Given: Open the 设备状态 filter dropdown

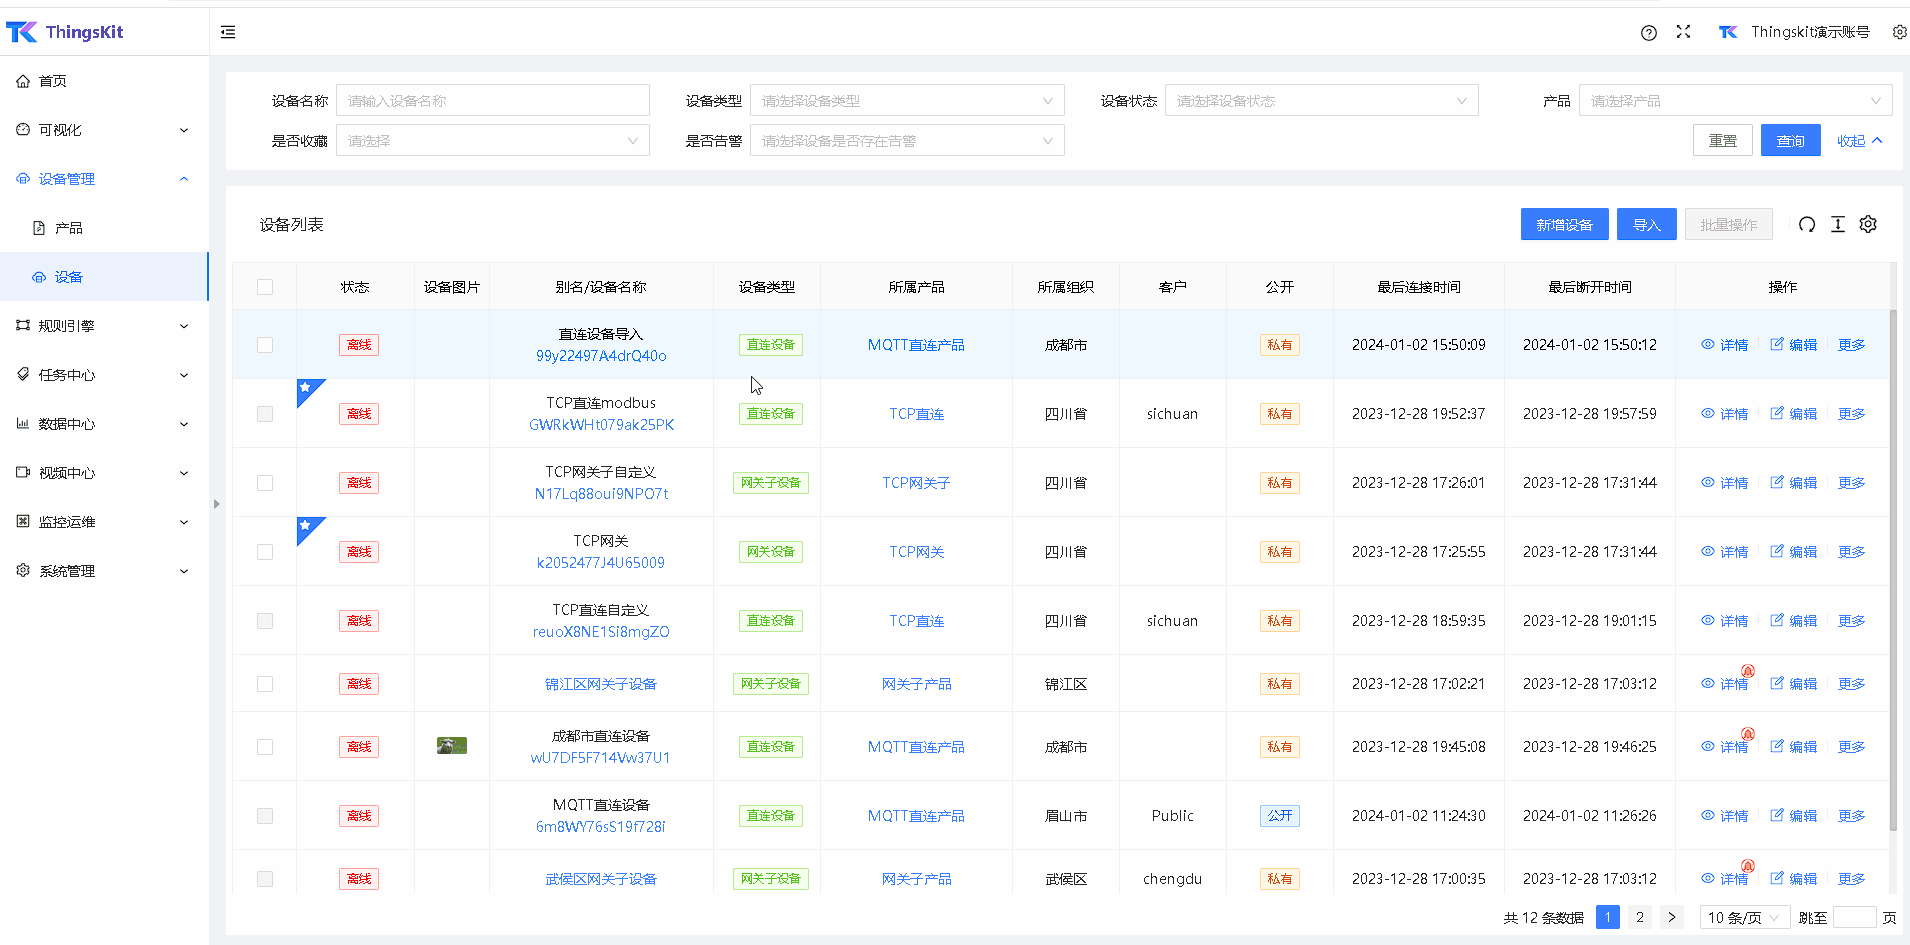Looking at the screenshot, I should click(1321, 101).
